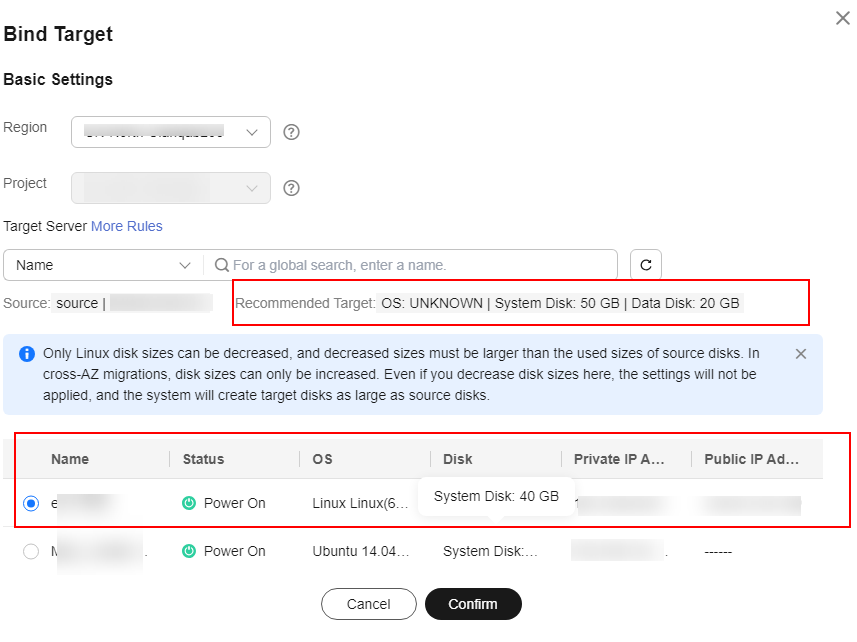The image size is (857, 642).
Task: Expand the Region dropdown
Action: 171,132
